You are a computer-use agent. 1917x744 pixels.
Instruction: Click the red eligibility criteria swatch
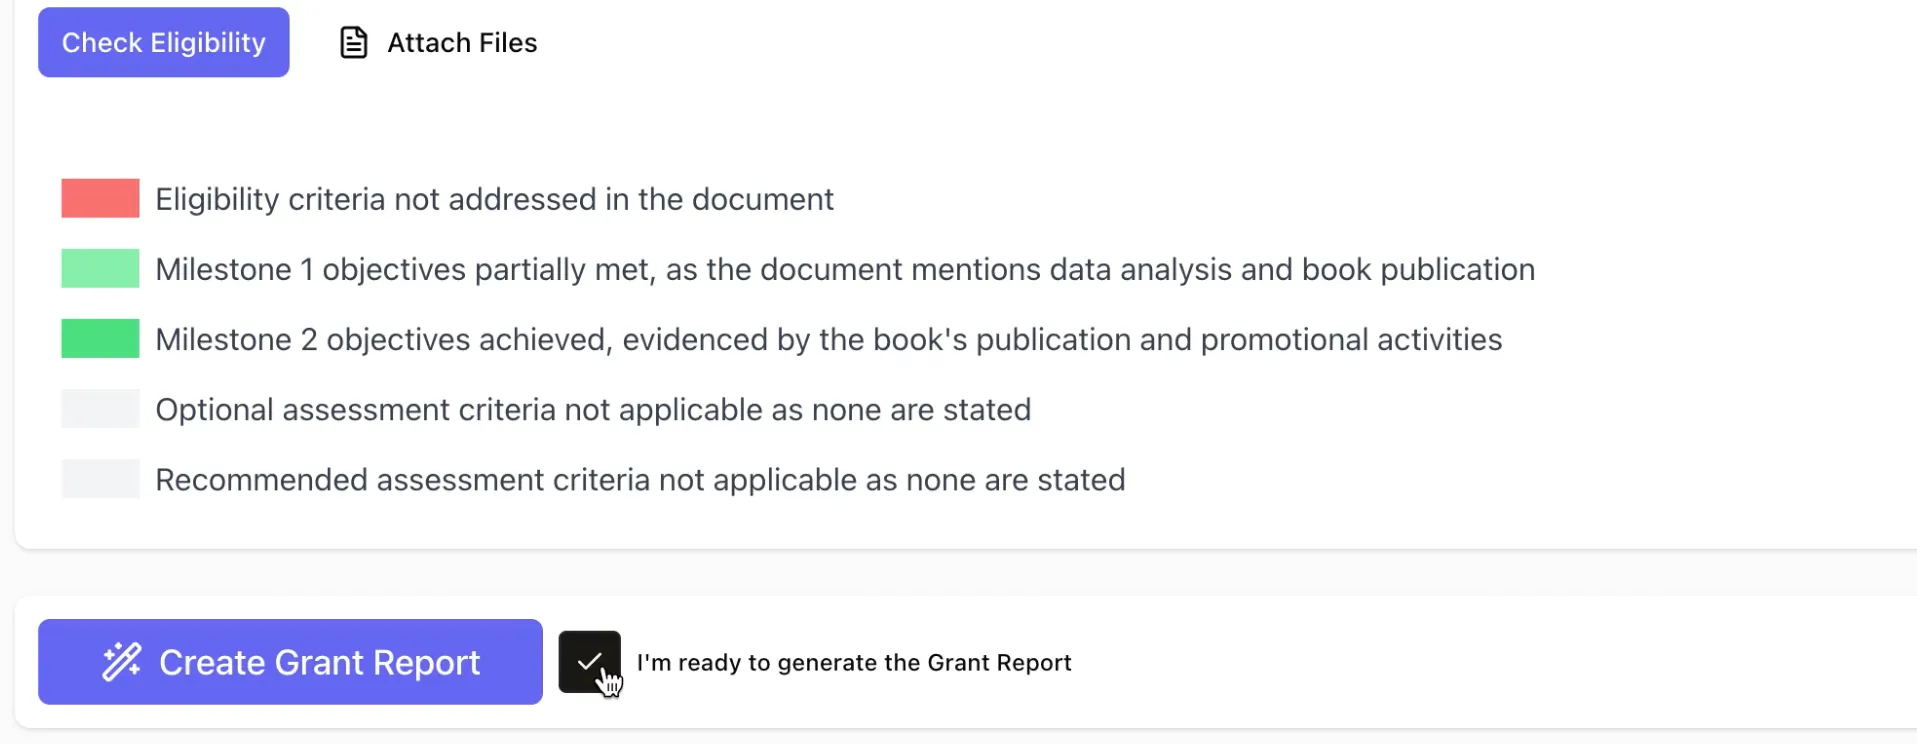(100, 198)
